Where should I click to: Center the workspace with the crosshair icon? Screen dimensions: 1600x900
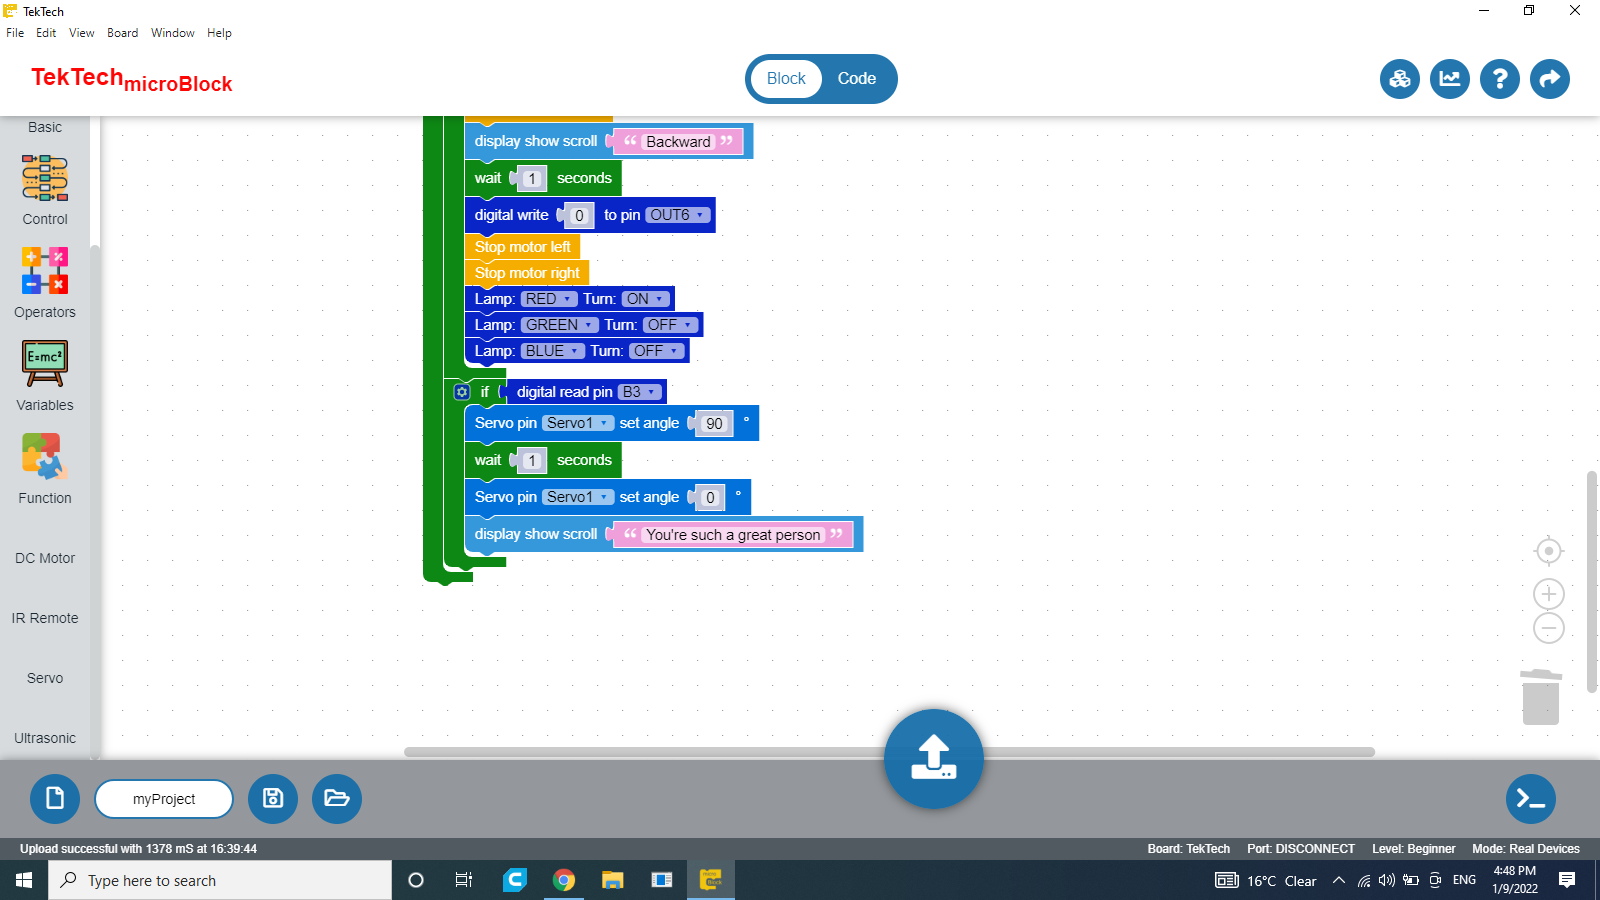point(1549,551)
